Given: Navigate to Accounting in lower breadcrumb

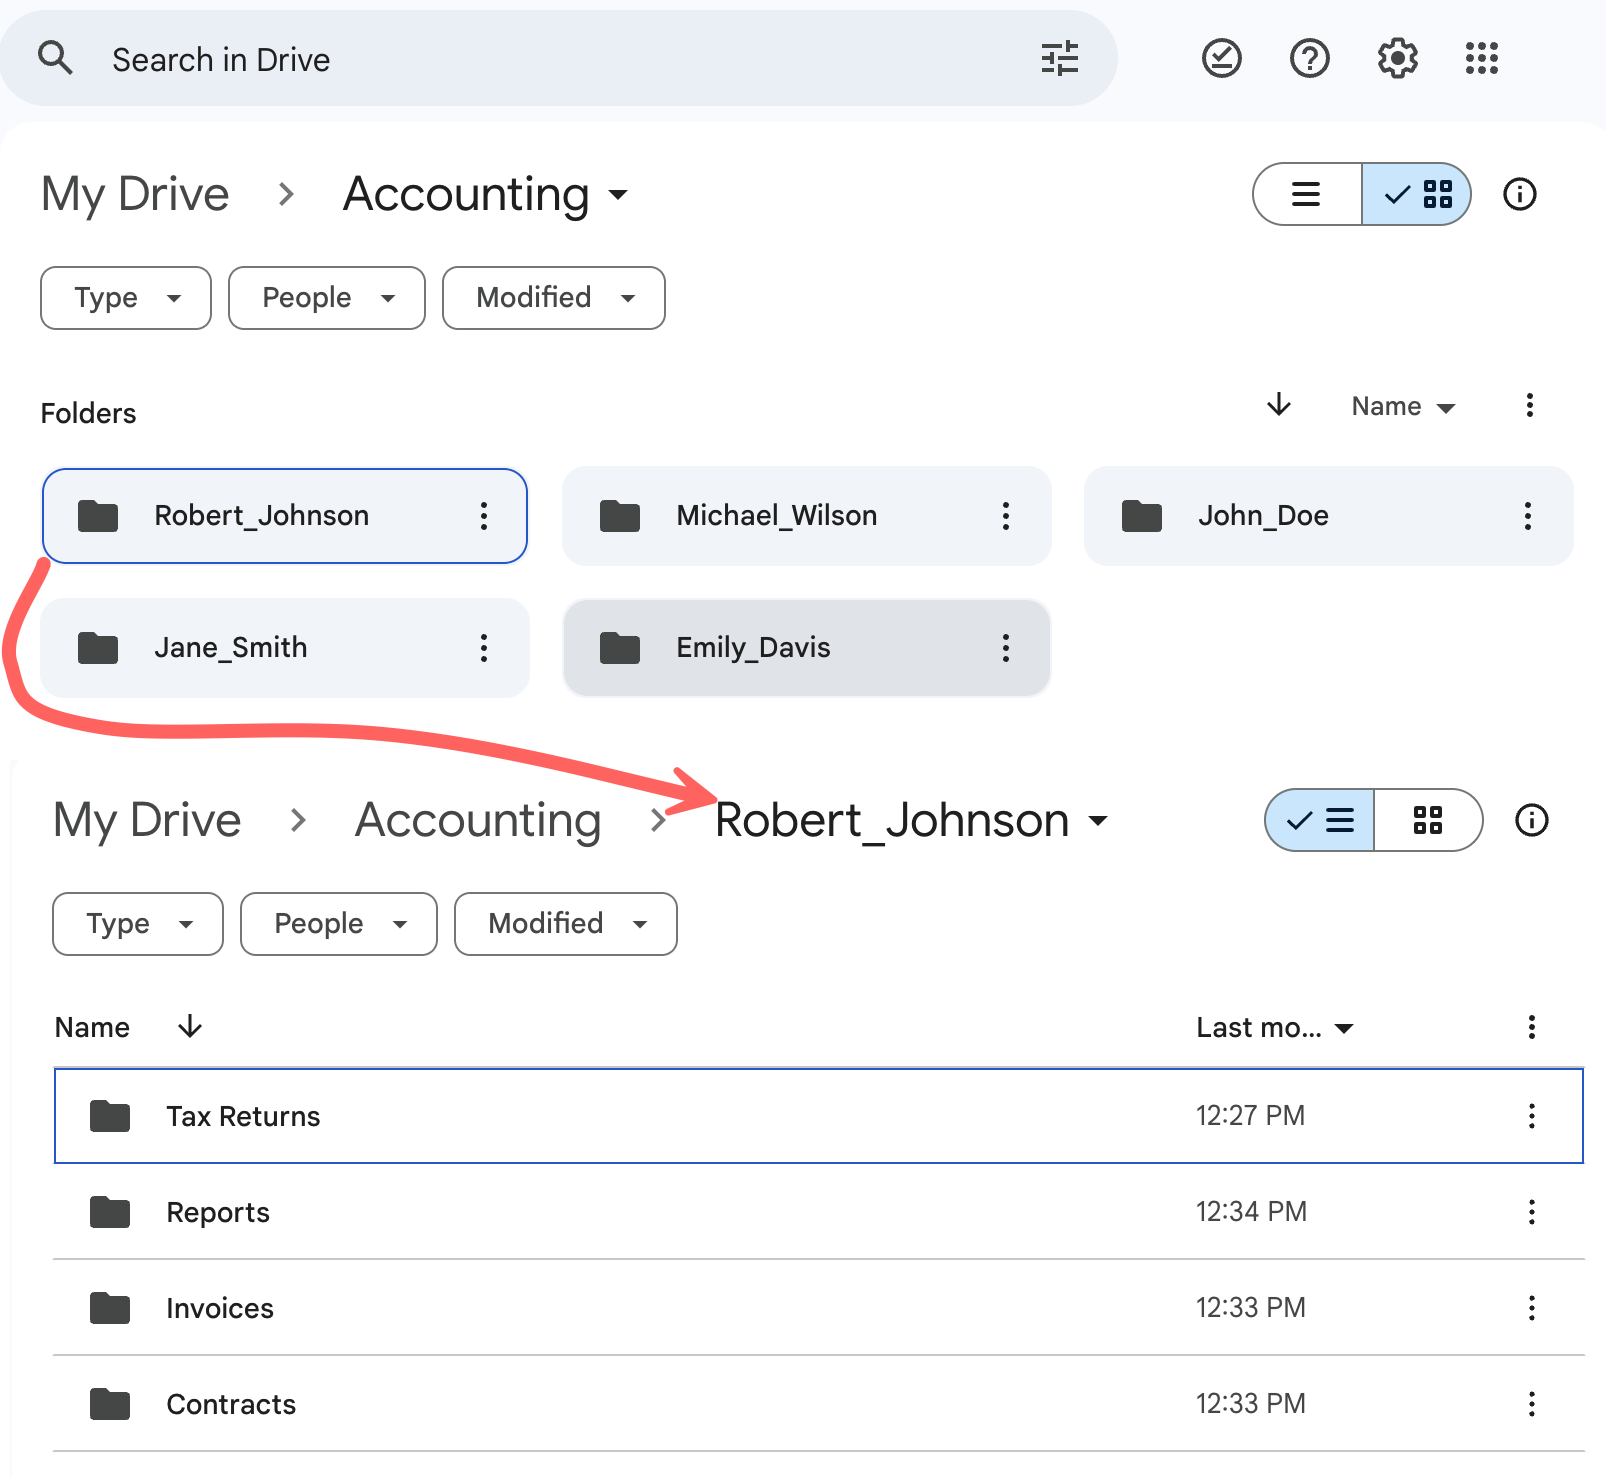Looking at the screenshot, I should [478, 821].
